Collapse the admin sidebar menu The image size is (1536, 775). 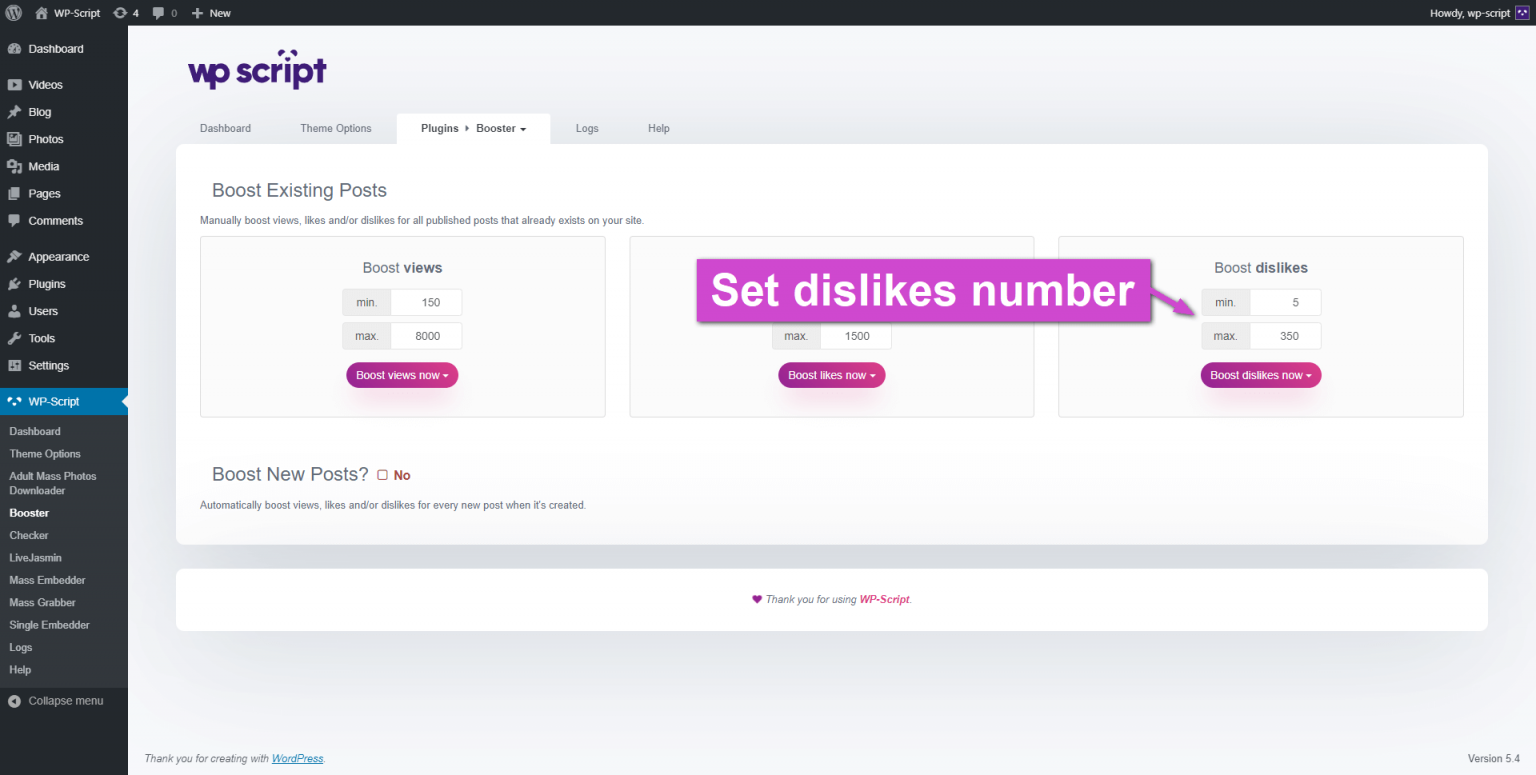pyautogui.click(x=64, y=700)
